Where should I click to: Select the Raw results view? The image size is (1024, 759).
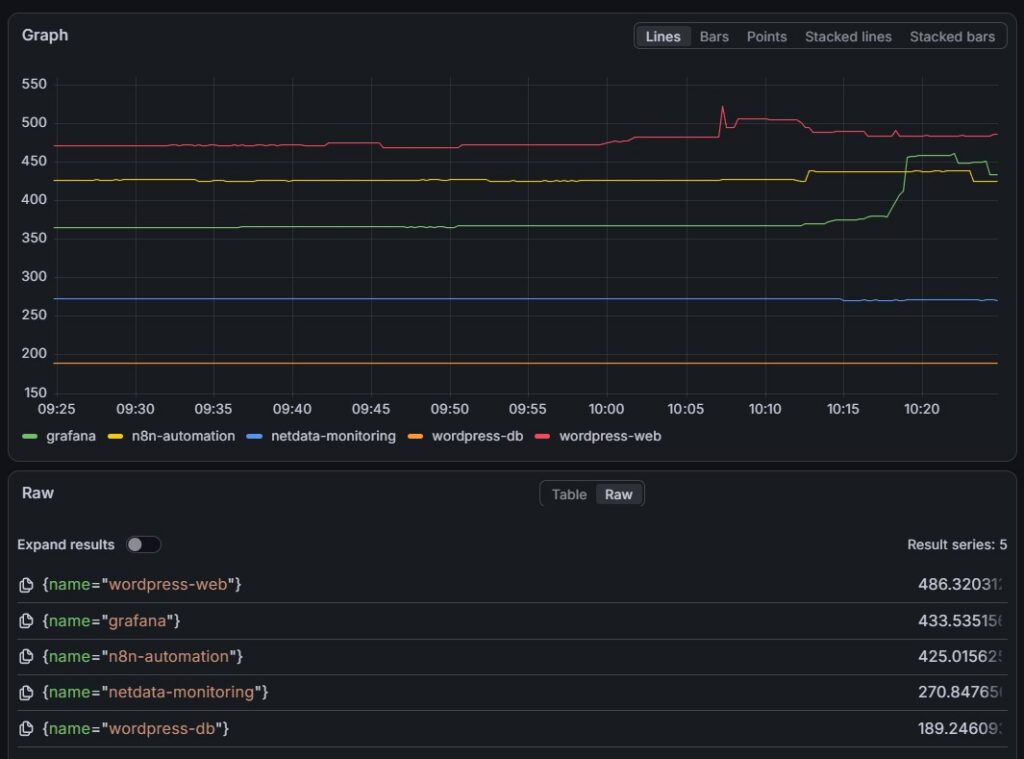618,494
